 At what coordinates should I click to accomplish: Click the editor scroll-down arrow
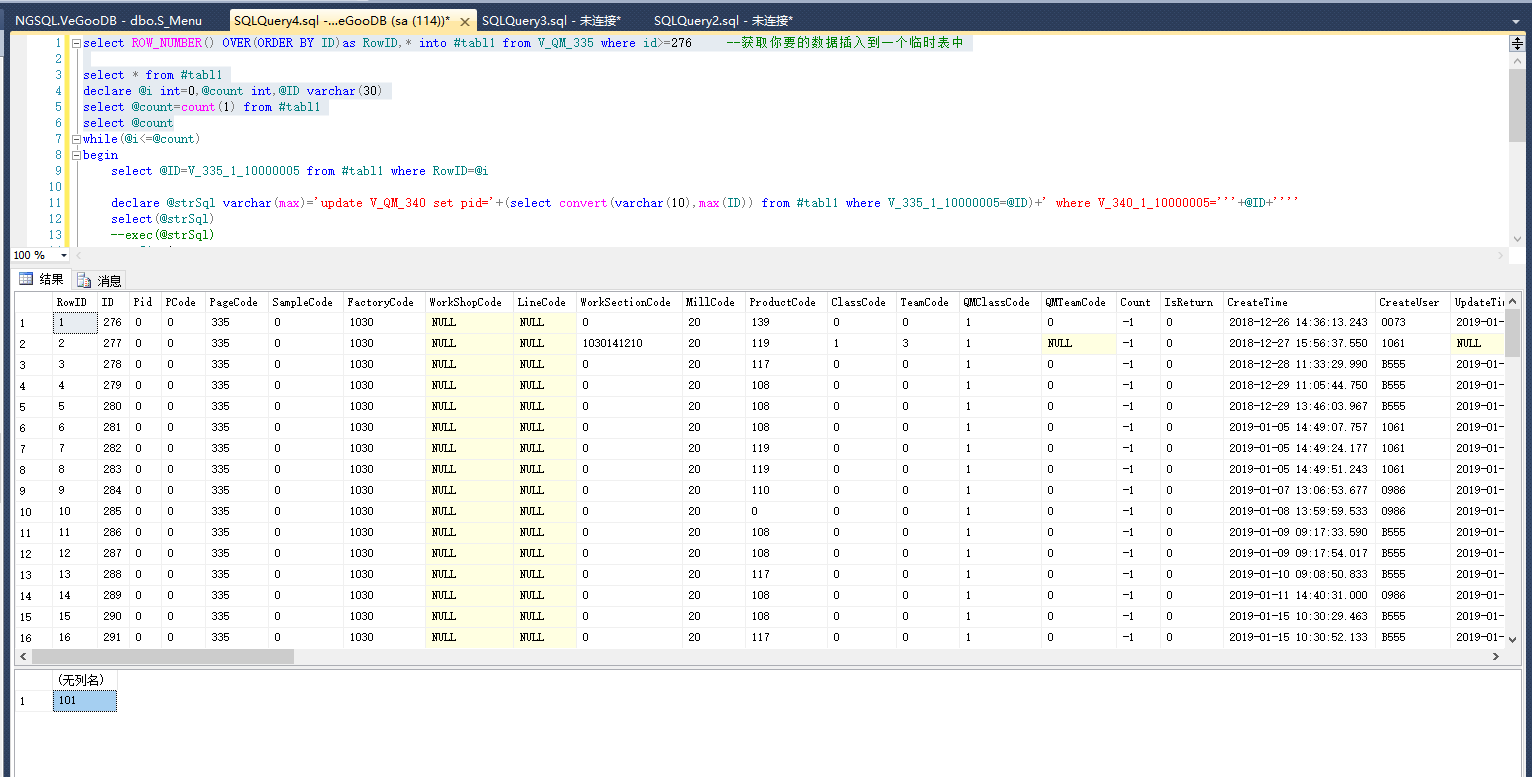pyautogui.click(x=1516, y=239)
